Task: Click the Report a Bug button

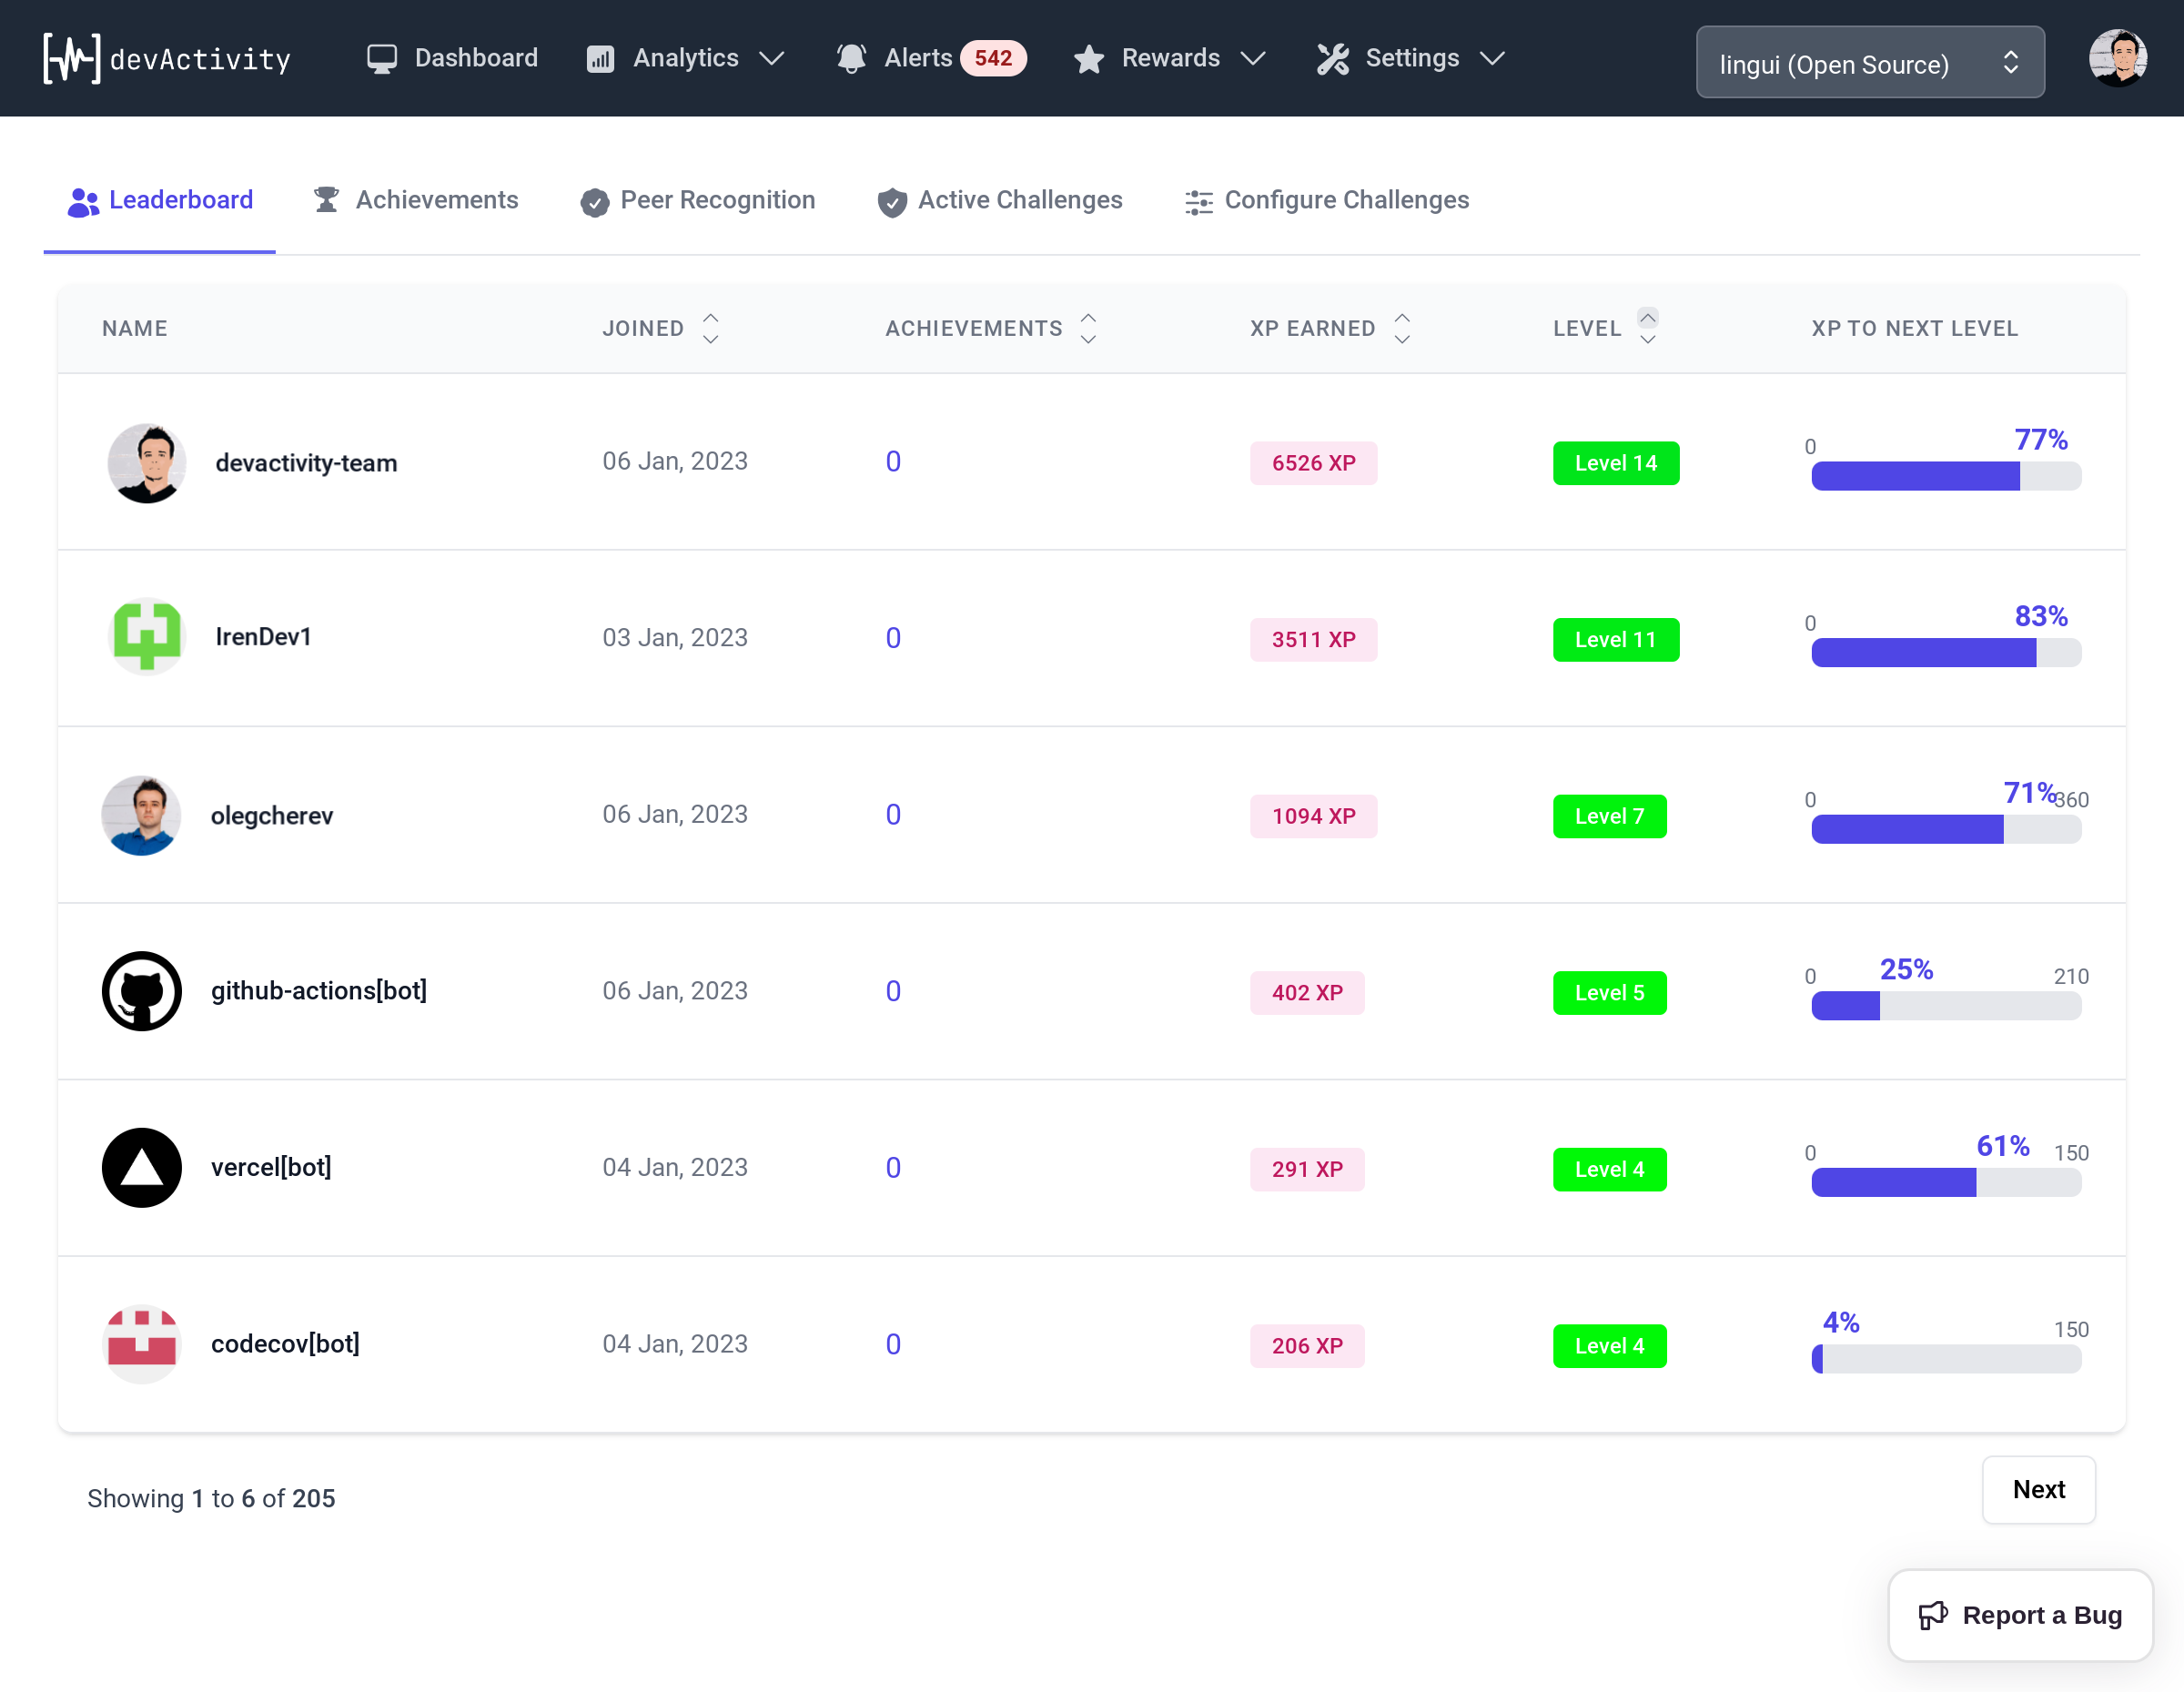Action: (x=2021, y=1615)
